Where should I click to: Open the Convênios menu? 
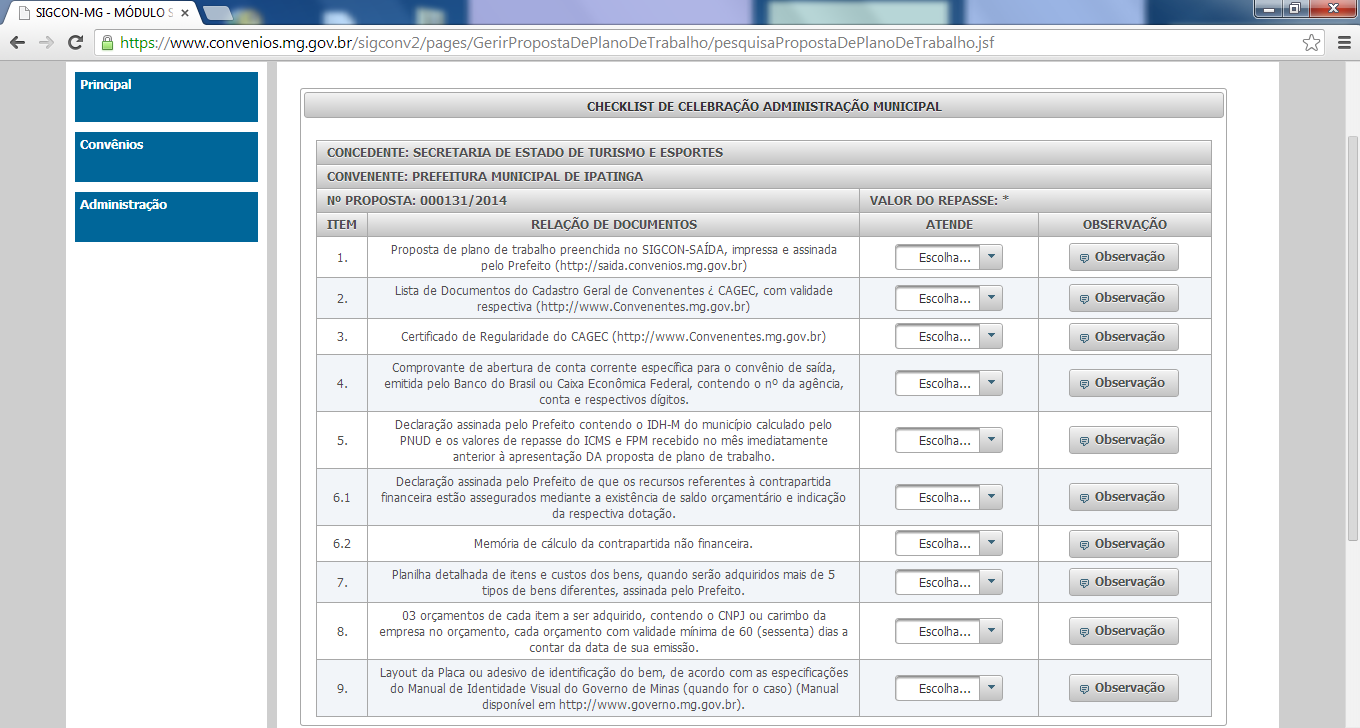[x=166, y=157]
